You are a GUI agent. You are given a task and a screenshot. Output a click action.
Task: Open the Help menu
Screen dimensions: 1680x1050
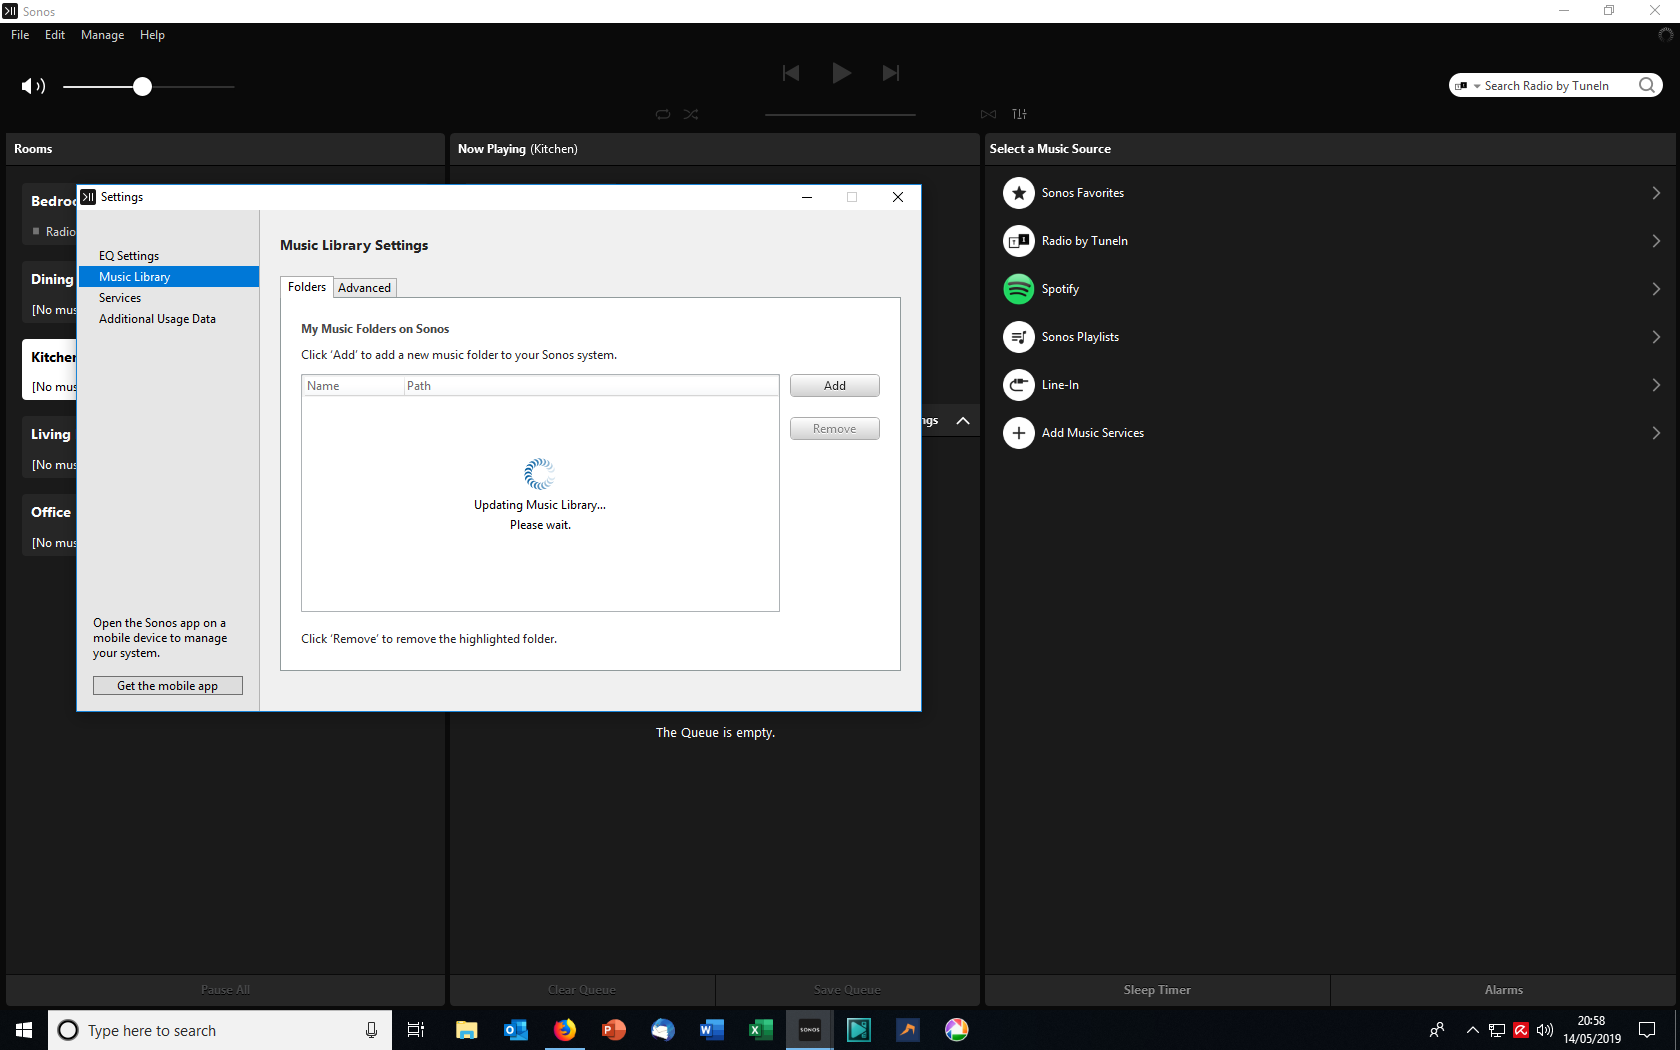pyautogui.click(x=152, y=35)
